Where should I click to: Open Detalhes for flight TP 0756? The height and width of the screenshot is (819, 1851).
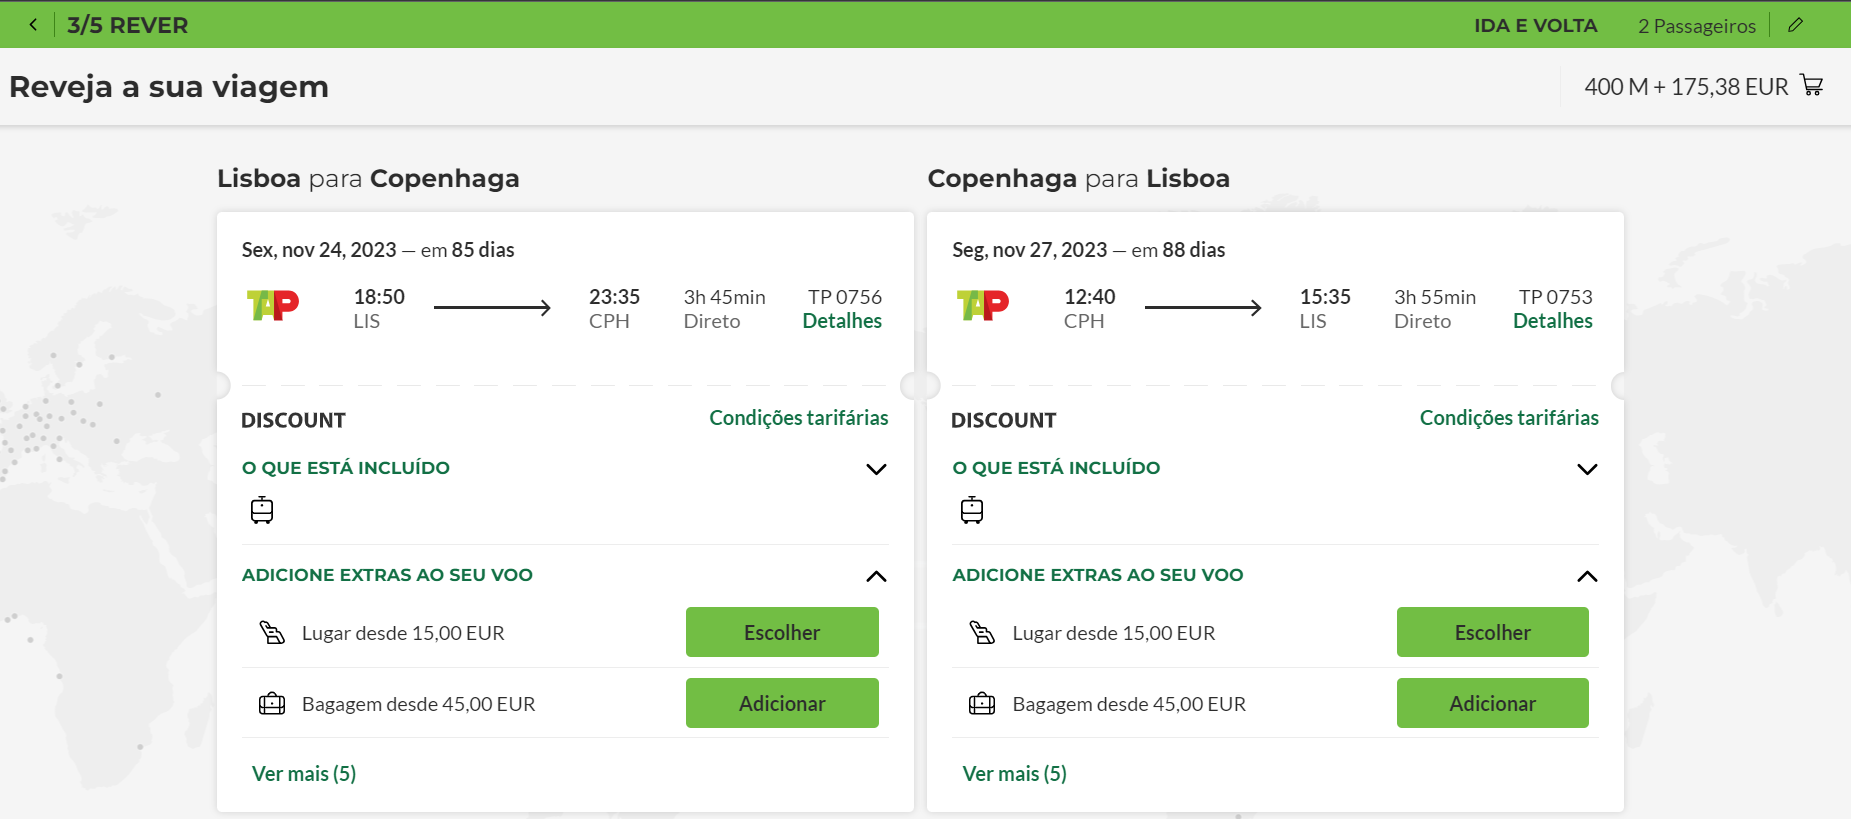[842, 321]
